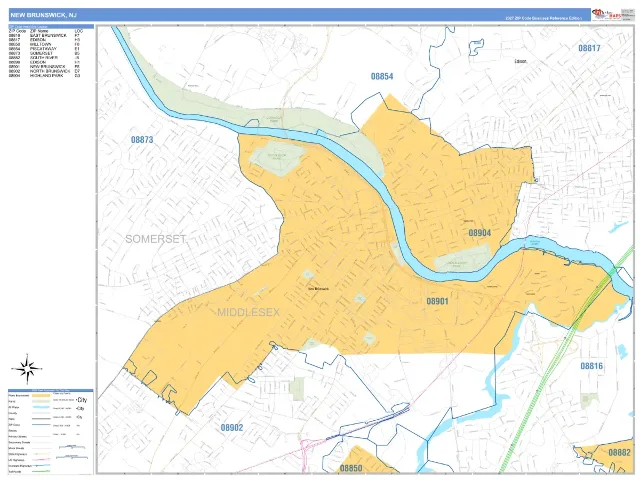Click the largest City sample in the legend
Image resolution: width=640 pixels, height=480 pixels.
click(82, 400)
